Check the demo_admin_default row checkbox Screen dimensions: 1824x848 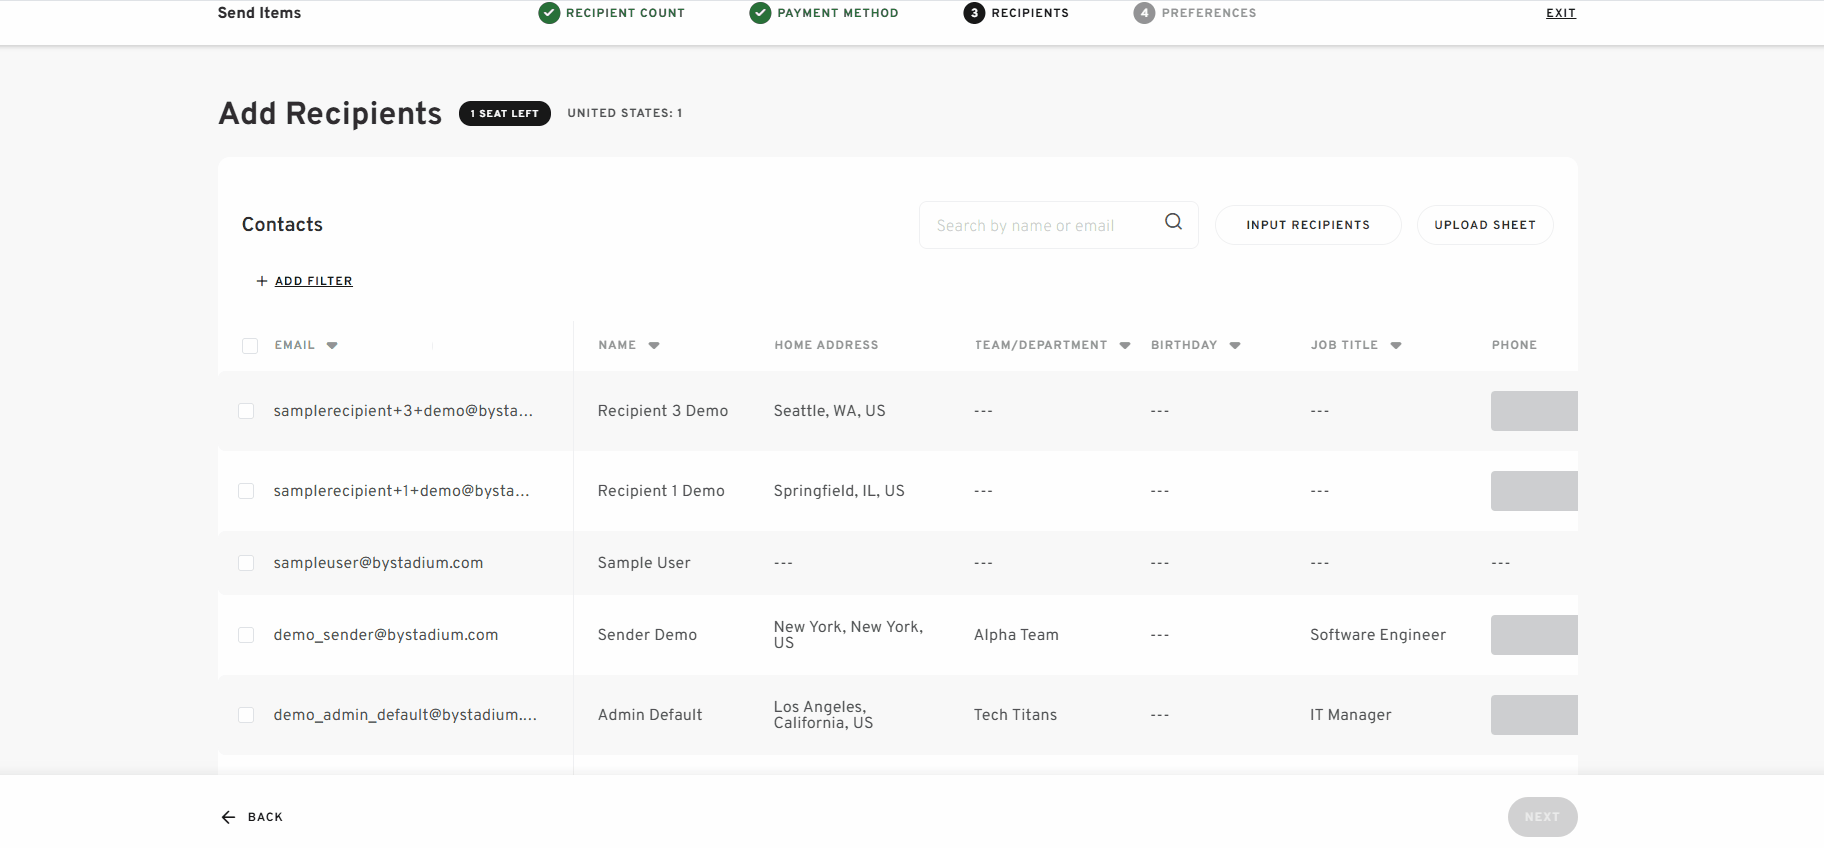[x=246, y=715]
